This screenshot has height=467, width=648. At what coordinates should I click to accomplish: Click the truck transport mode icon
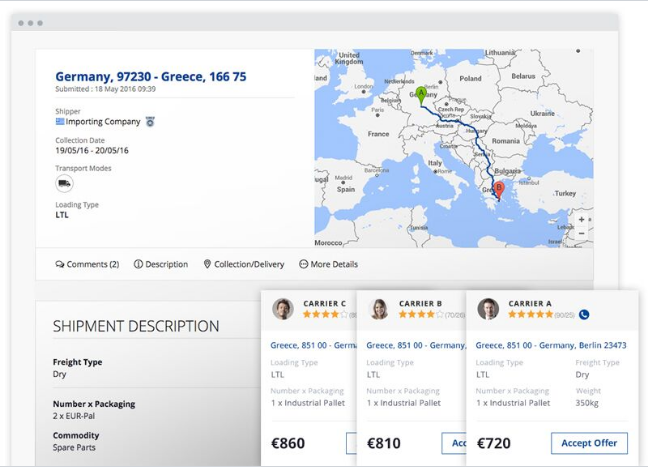(64, 184)
